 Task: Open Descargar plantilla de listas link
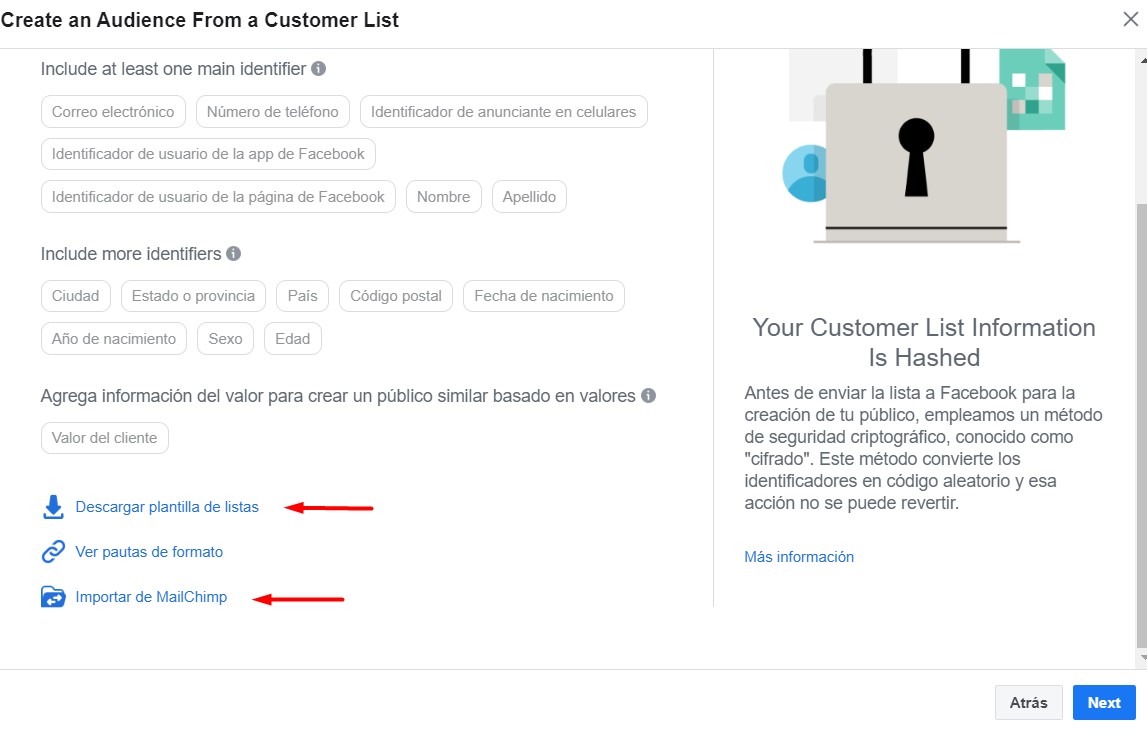coord(167,507)
